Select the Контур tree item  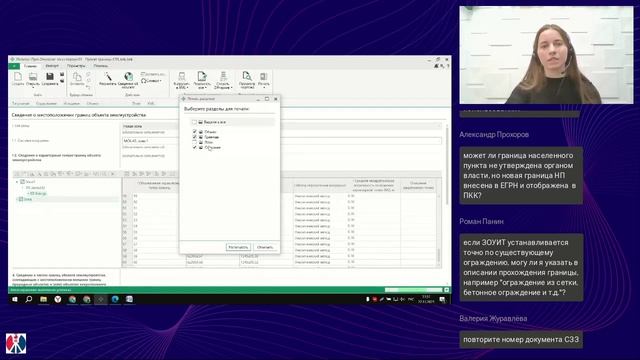pos(38,193)
